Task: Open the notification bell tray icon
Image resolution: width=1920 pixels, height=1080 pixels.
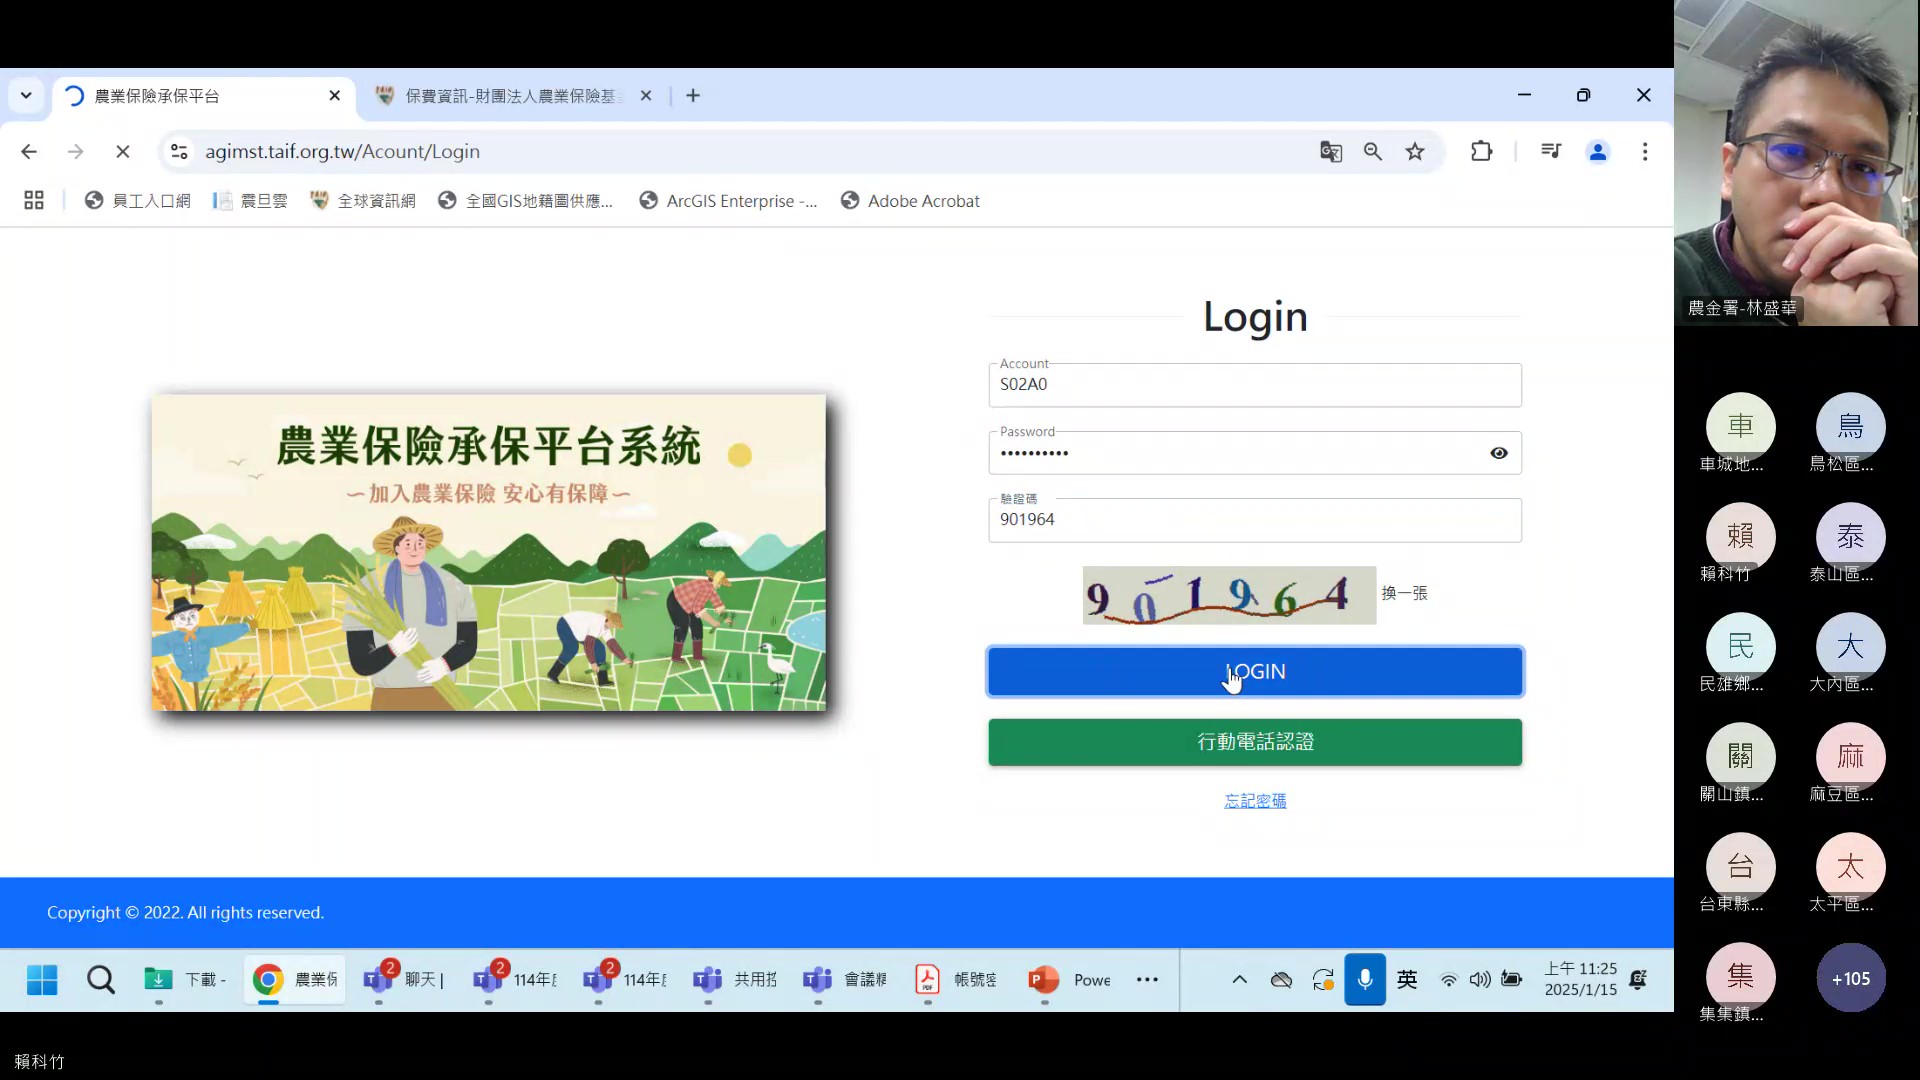Action: tap(1638, 980)
